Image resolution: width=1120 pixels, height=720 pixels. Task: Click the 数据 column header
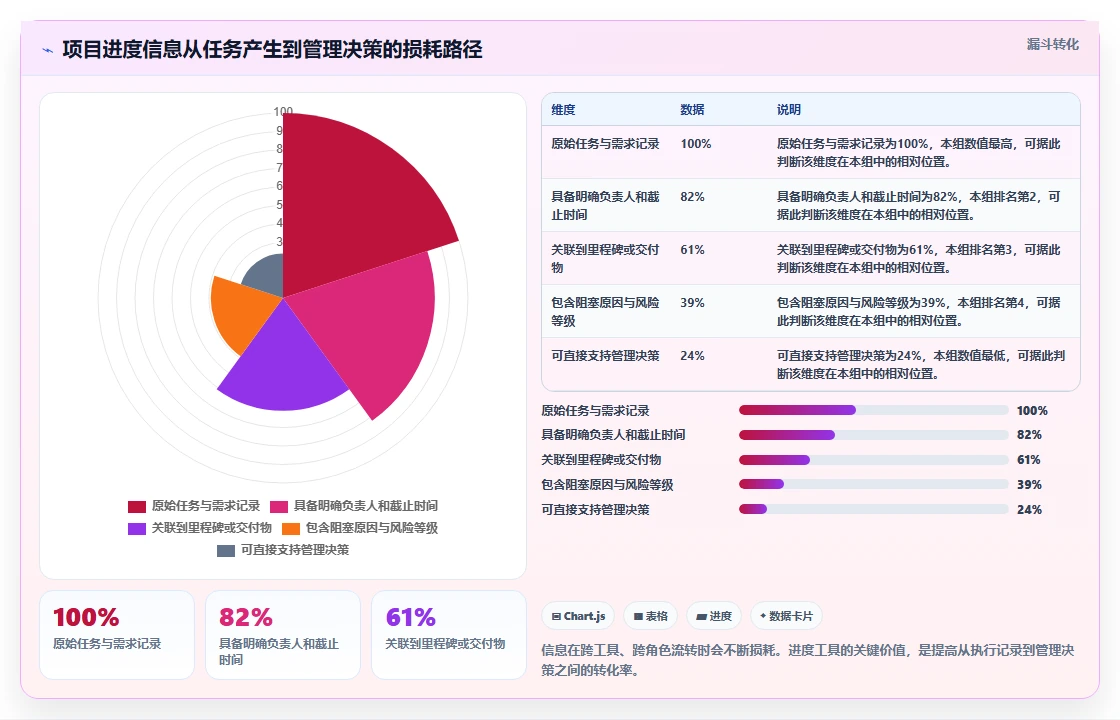692,110
